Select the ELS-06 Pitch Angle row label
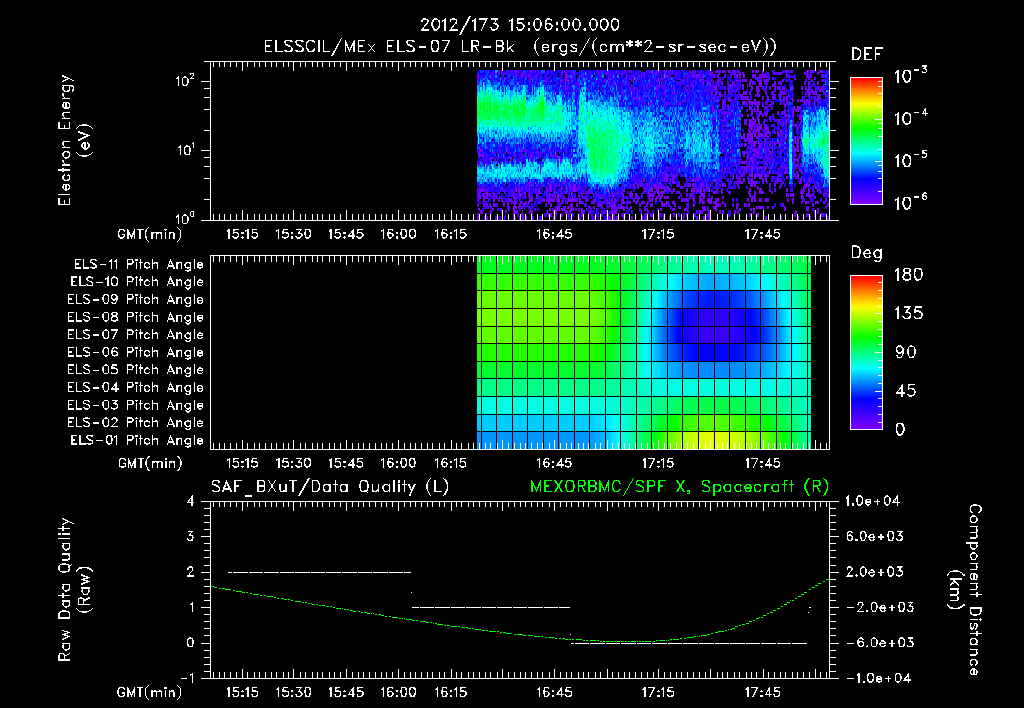Viewport: 1024px width, 708px height. pyautogui.click(x=135, y=353)
